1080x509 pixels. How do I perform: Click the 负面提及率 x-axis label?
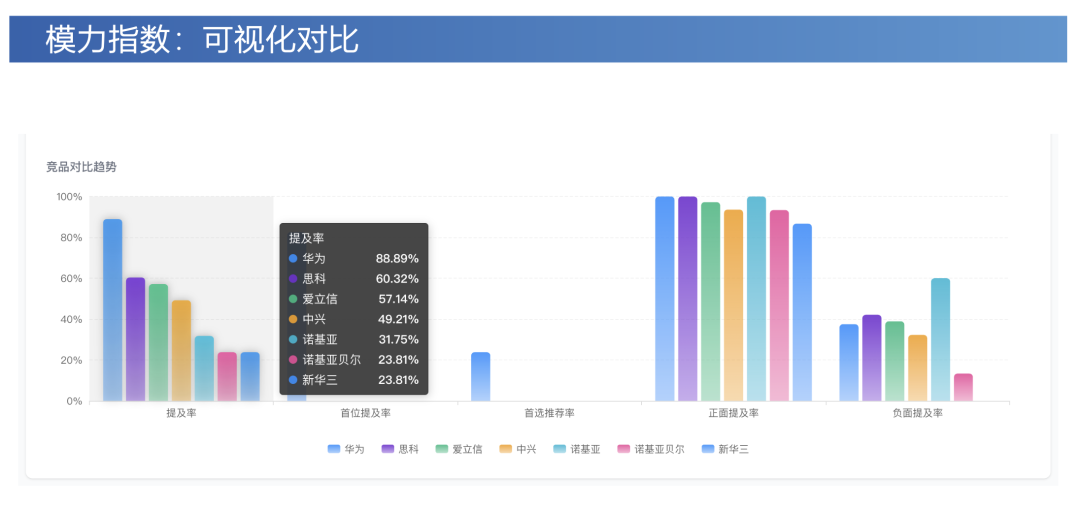[x=918, y=413]
